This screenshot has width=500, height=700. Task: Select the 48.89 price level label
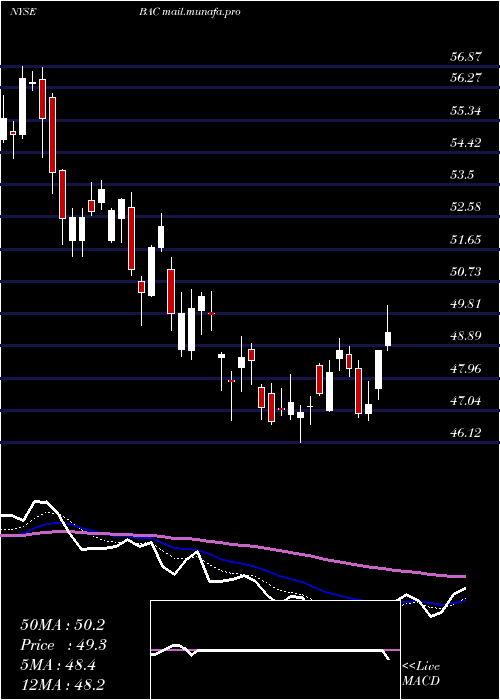(465, 336)
